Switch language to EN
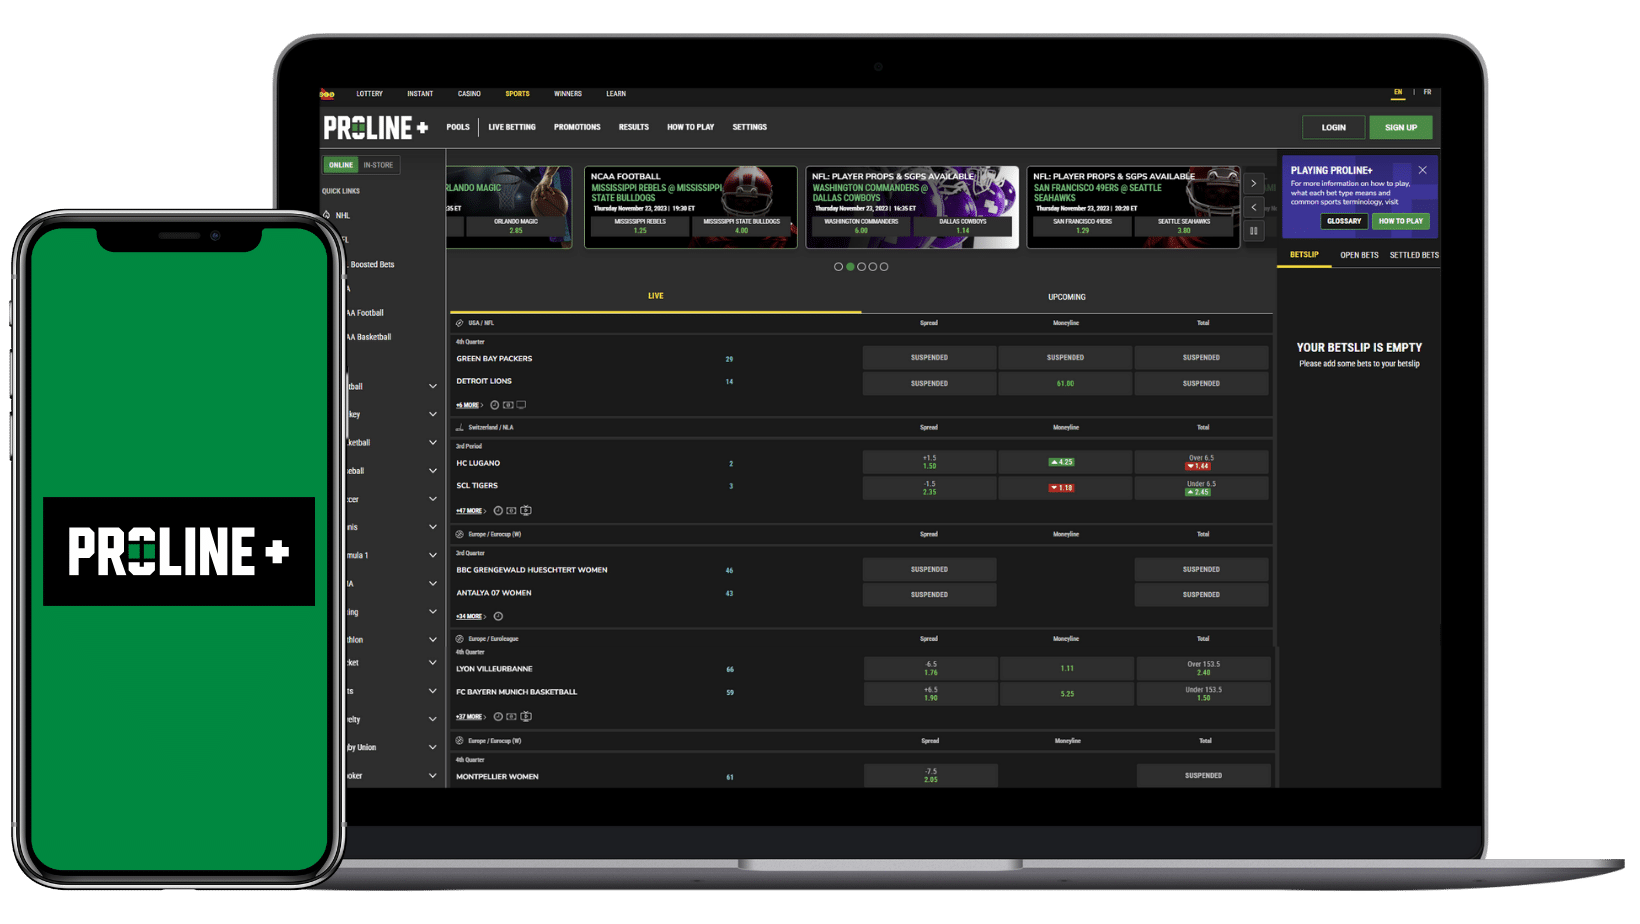 [1398, 93]
